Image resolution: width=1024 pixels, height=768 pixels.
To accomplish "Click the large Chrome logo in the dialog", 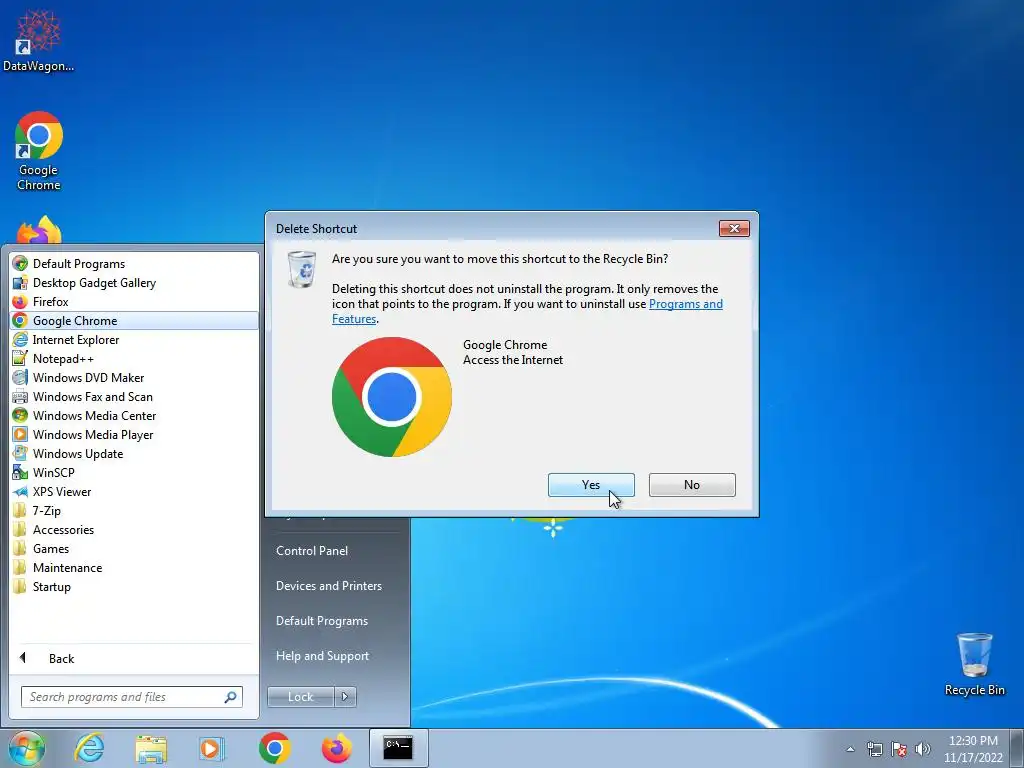I will (x=392, y=397).
